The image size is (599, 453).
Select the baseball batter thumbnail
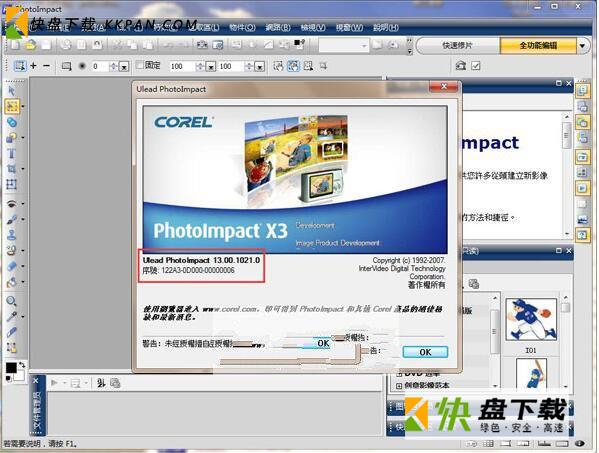531,373
